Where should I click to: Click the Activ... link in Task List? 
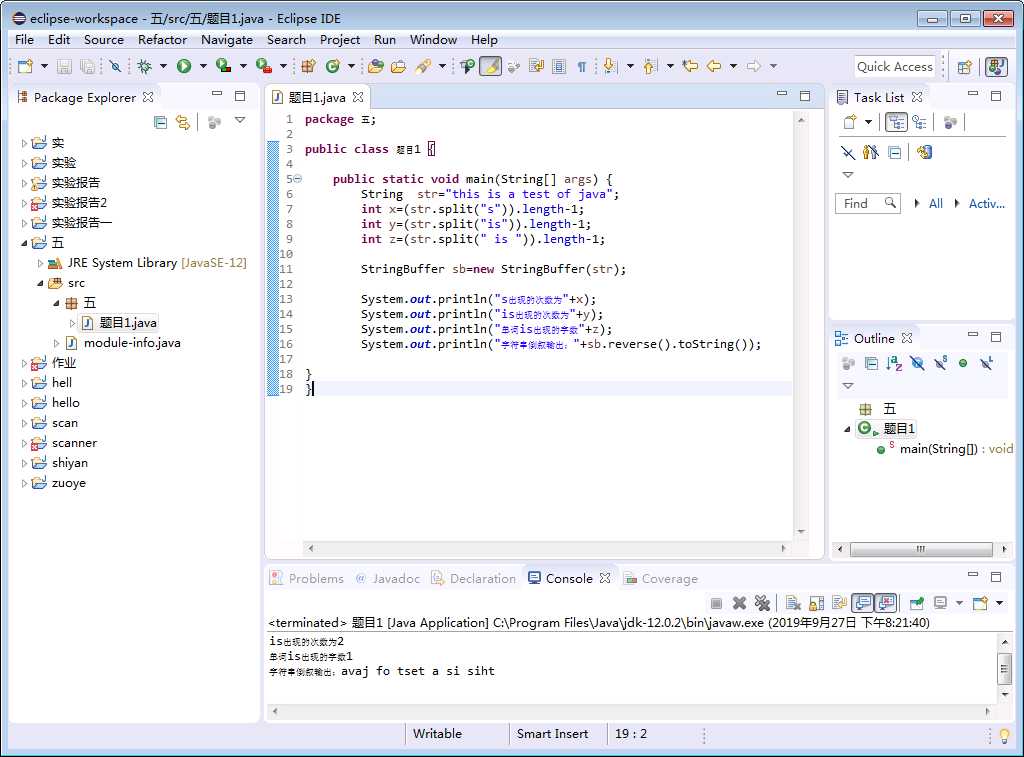click(x=986, y=204)
